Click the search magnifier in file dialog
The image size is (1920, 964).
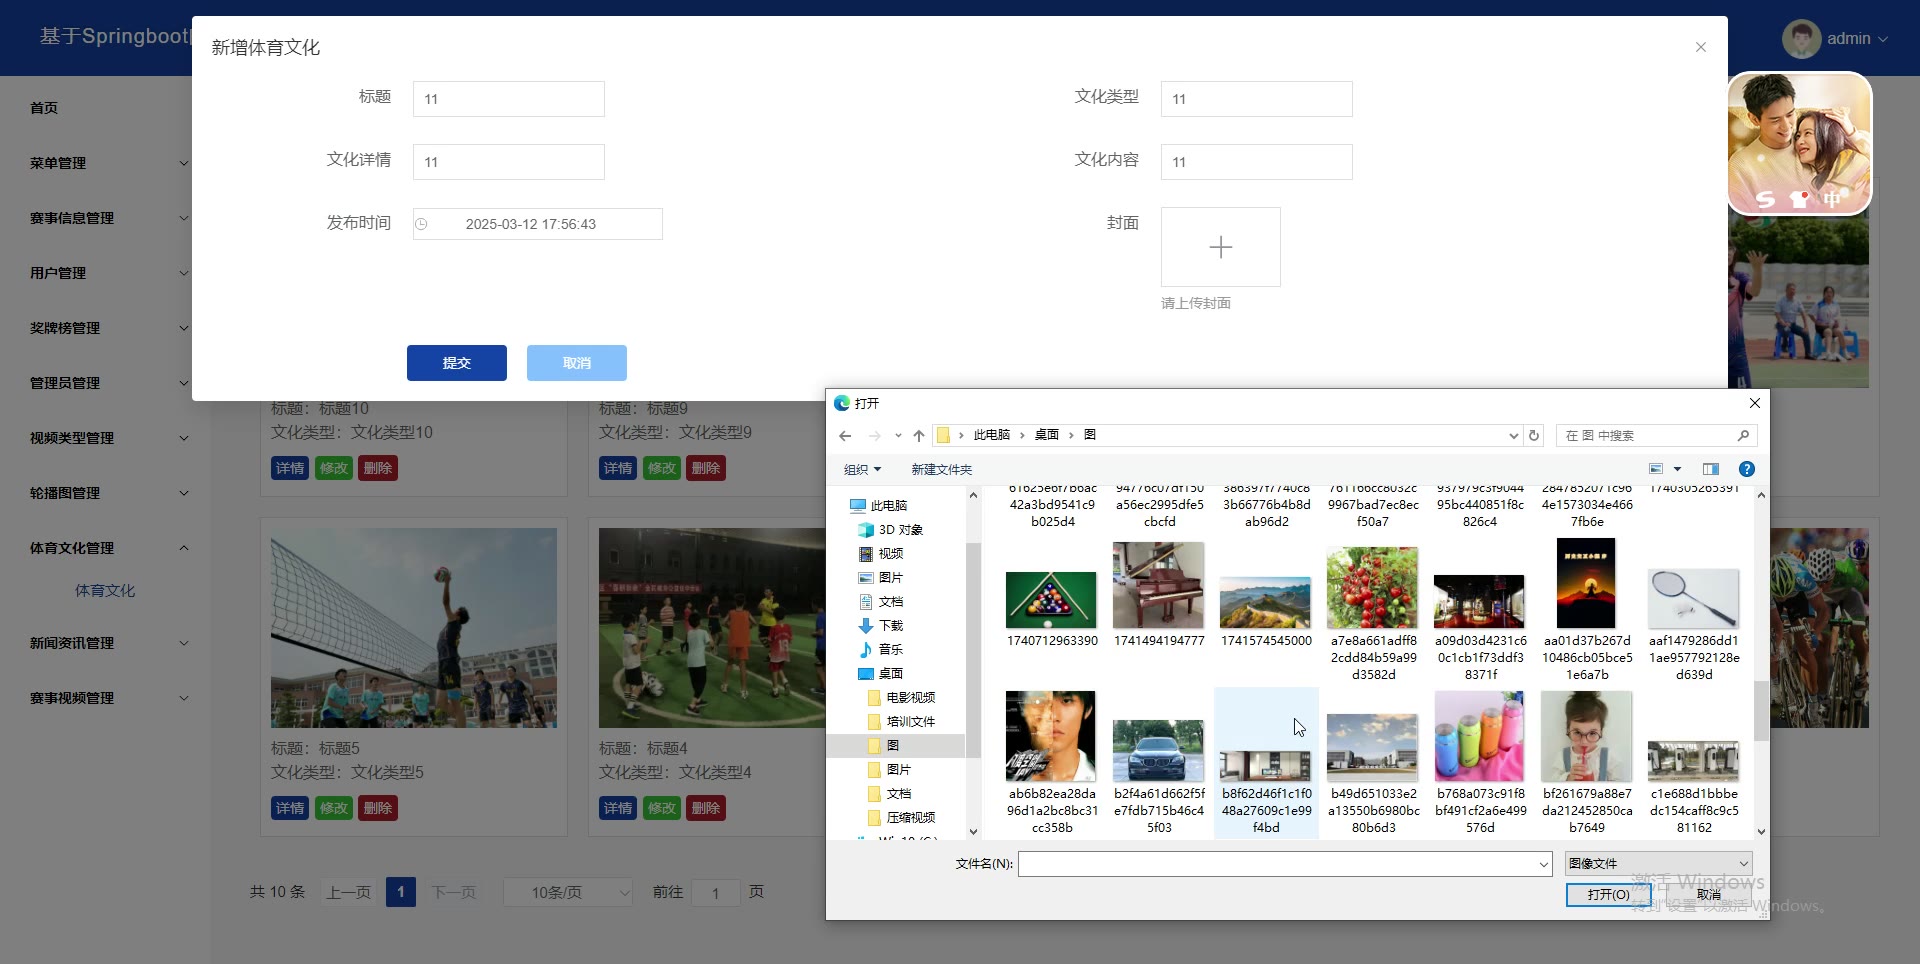click(x=1743, y=436)
